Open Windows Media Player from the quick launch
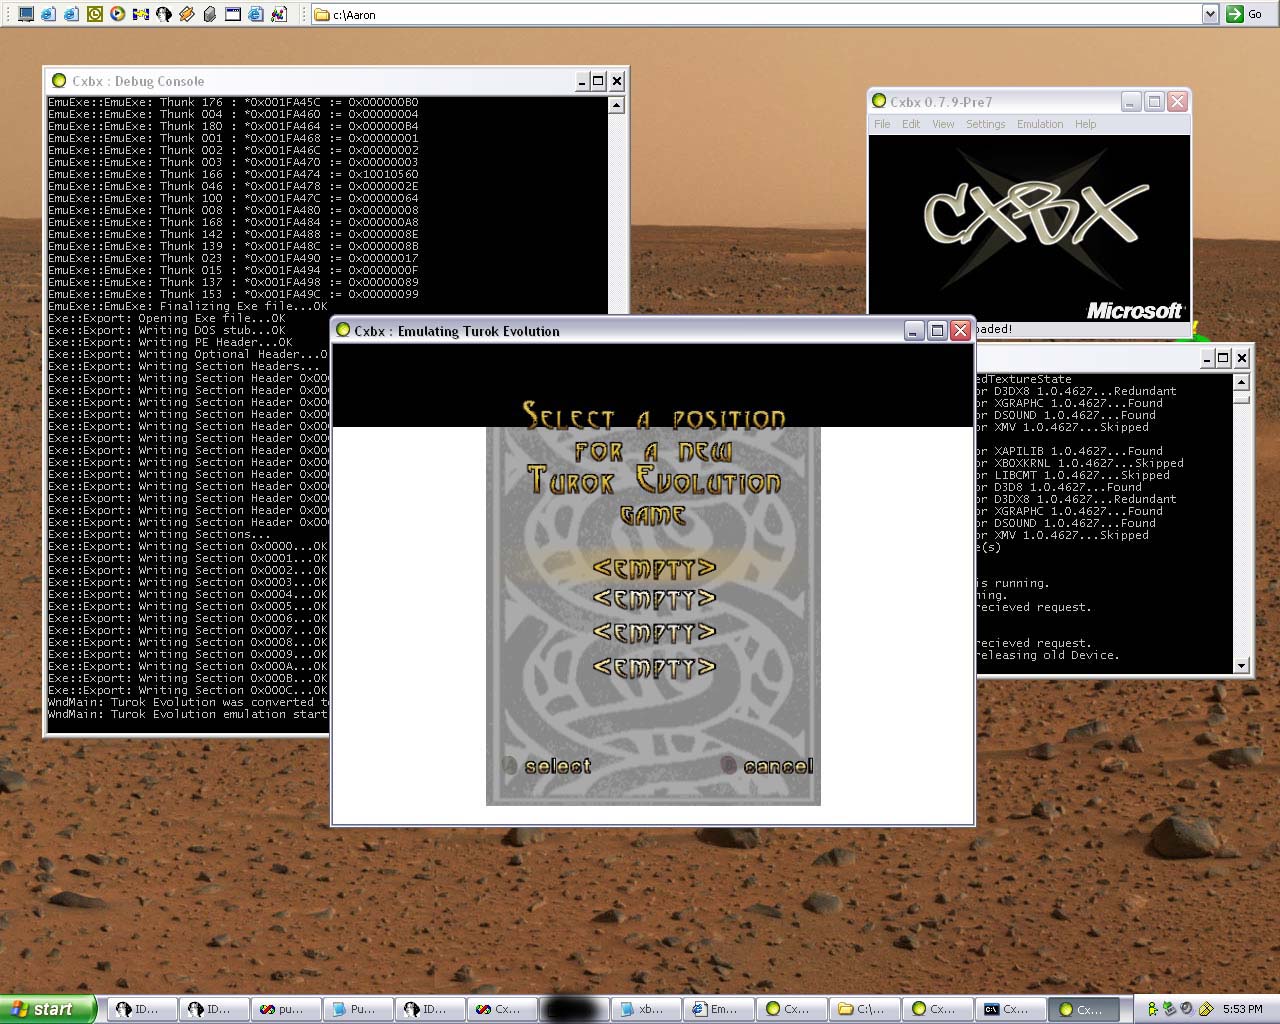Image resolution: width=1280 pixels, height=1024 pixels. point(118,14)
